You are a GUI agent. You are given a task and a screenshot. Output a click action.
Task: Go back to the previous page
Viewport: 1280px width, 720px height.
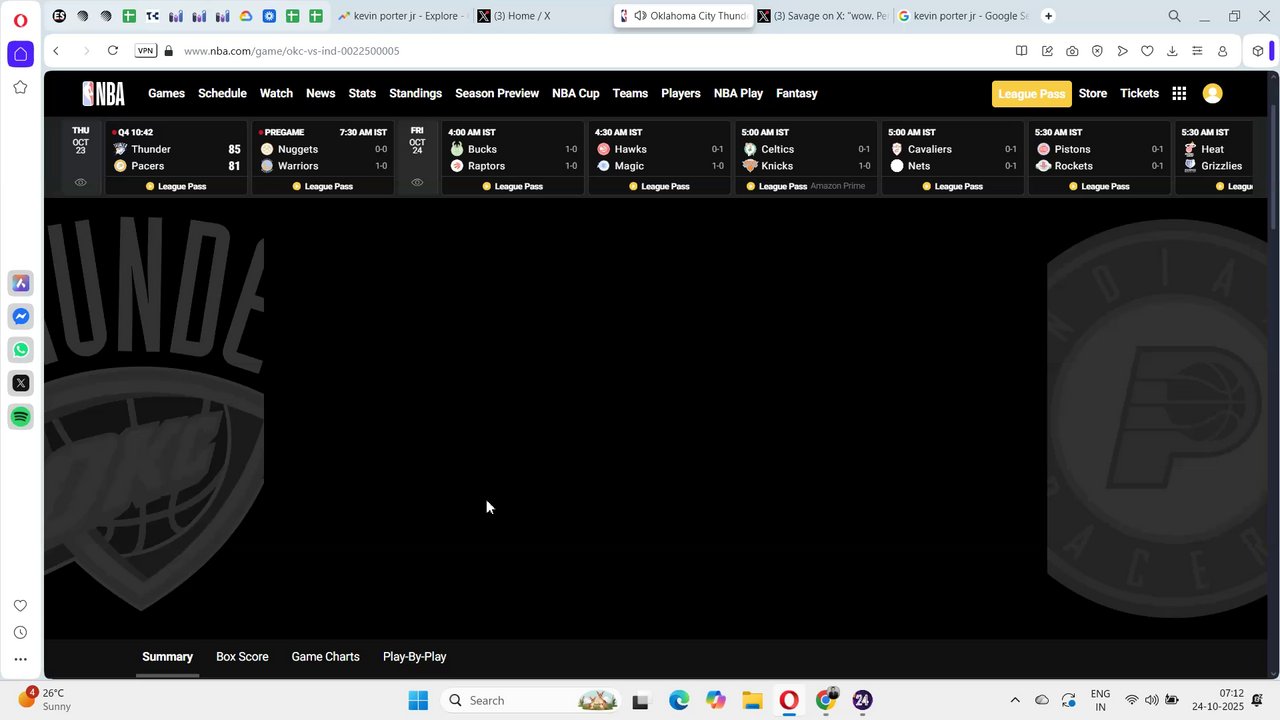click(x=56, y=51)
